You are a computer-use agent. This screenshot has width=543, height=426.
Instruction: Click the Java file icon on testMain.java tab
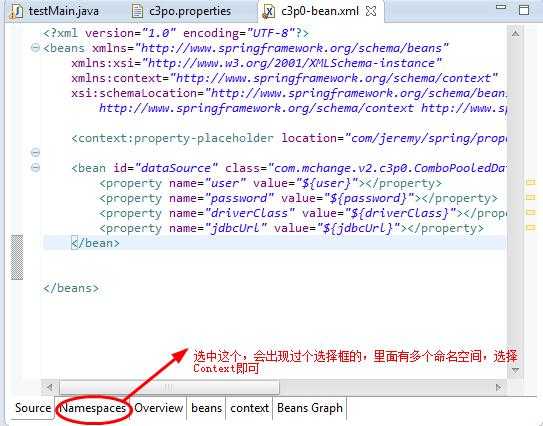tap(16, 11)
